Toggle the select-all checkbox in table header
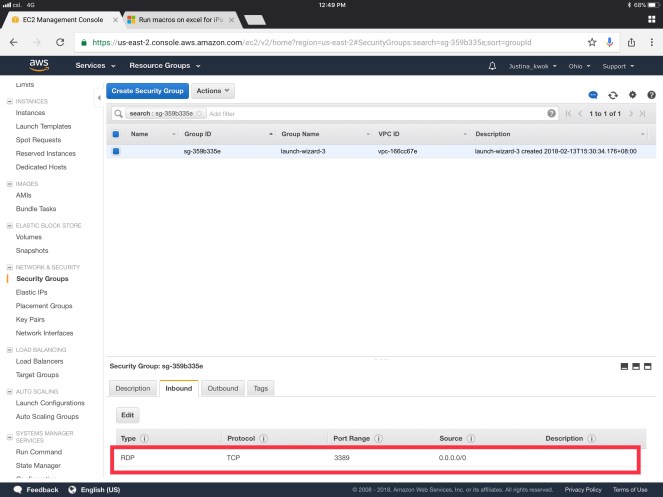 (x=116, y=133)
